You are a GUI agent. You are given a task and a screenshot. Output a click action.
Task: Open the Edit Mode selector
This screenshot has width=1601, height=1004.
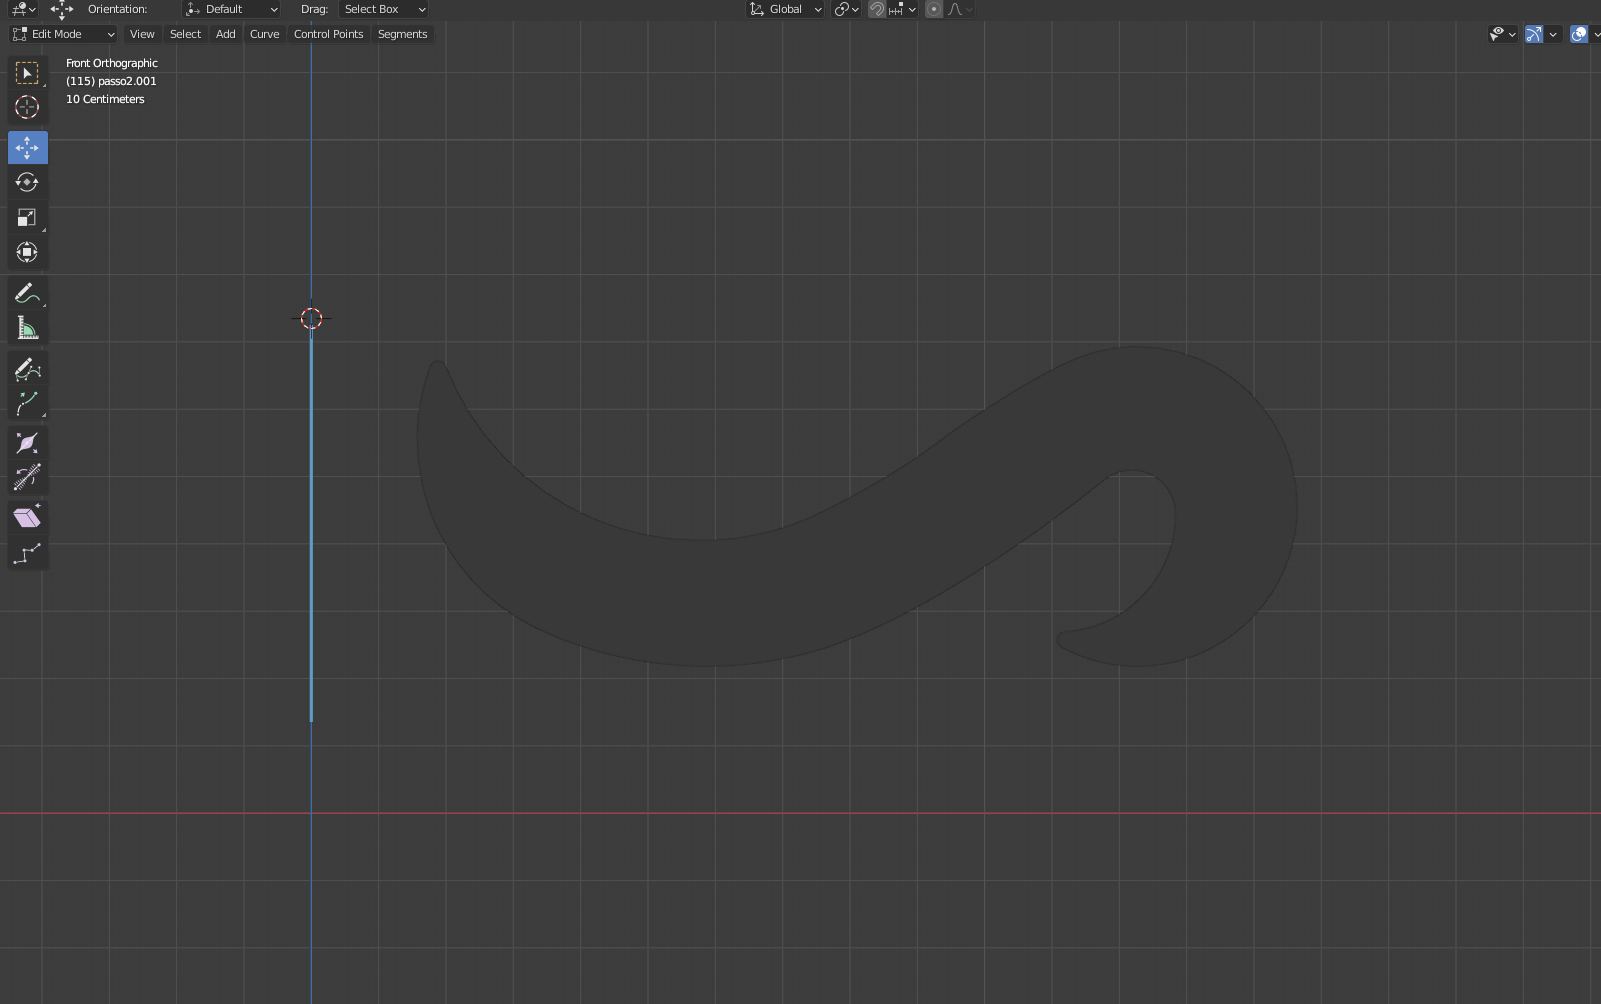pyautogui.click(x=63, y=34)
